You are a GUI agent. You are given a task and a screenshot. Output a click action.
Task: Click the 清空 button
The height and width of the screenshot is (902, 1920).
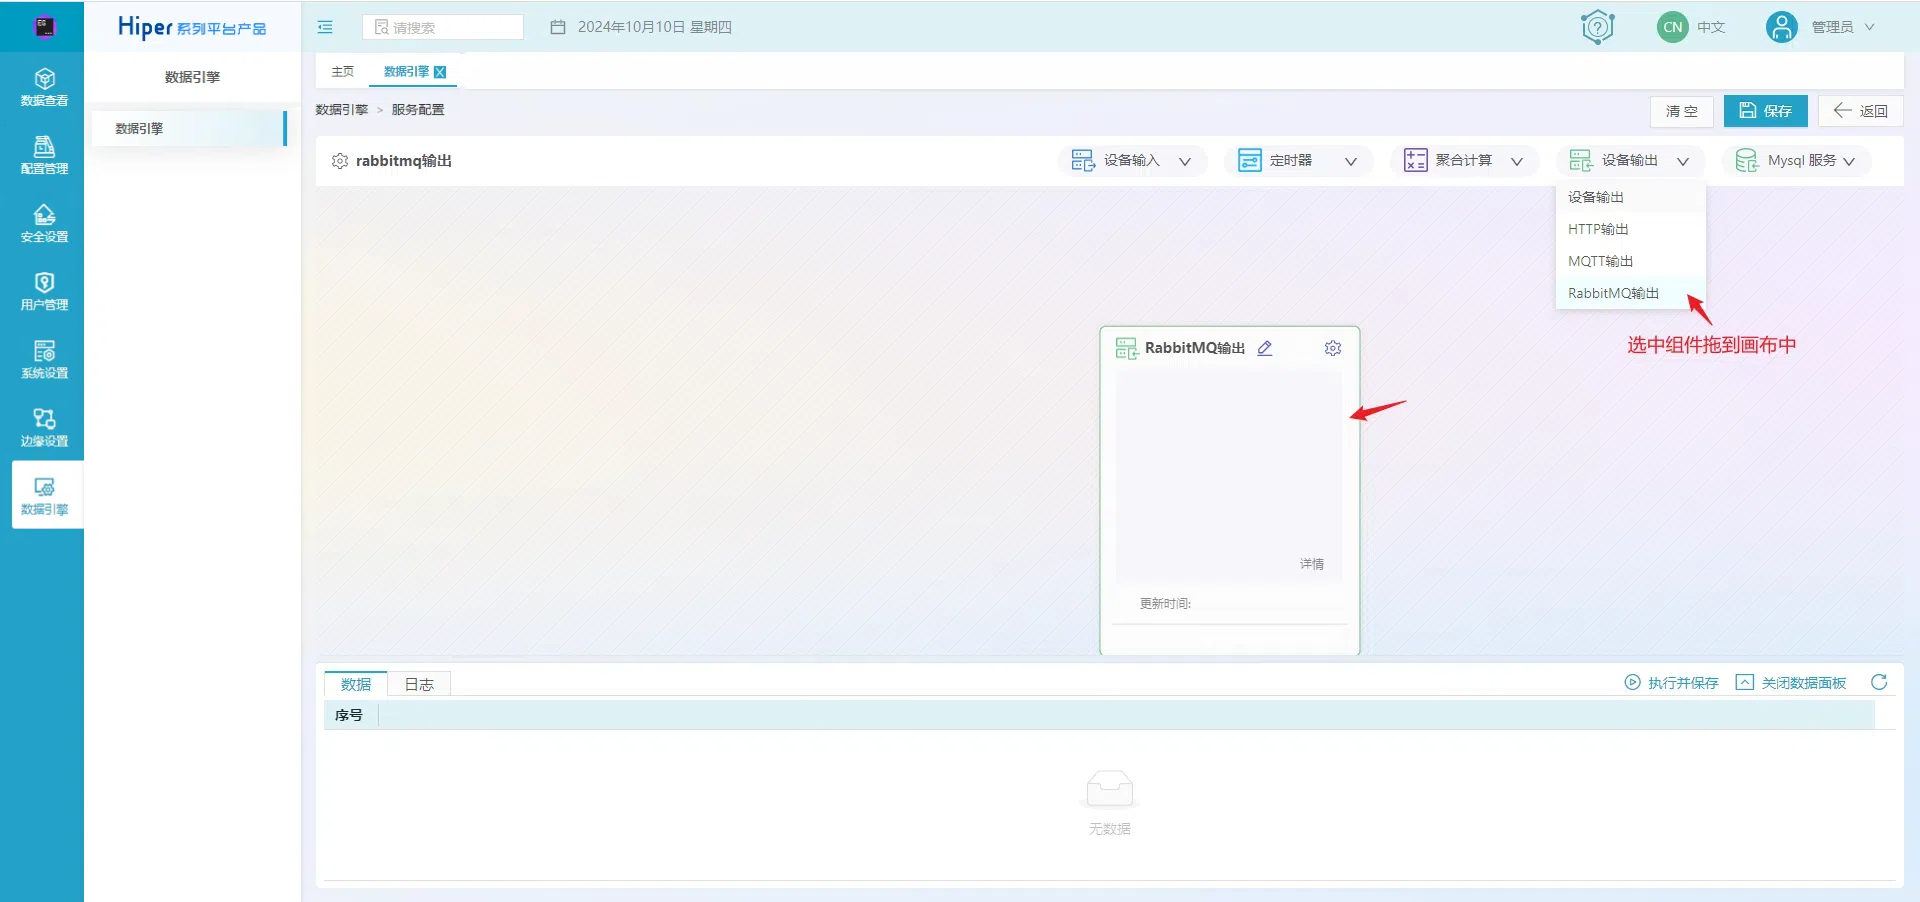coord(1682,111)
